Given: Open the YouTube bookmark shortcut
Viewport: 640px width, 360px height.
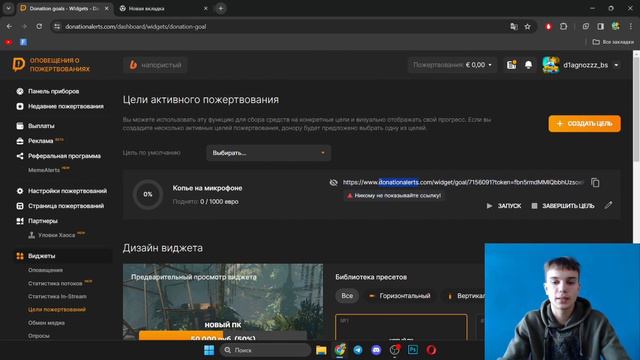Looking at the screenshot, I should (9, 42).
